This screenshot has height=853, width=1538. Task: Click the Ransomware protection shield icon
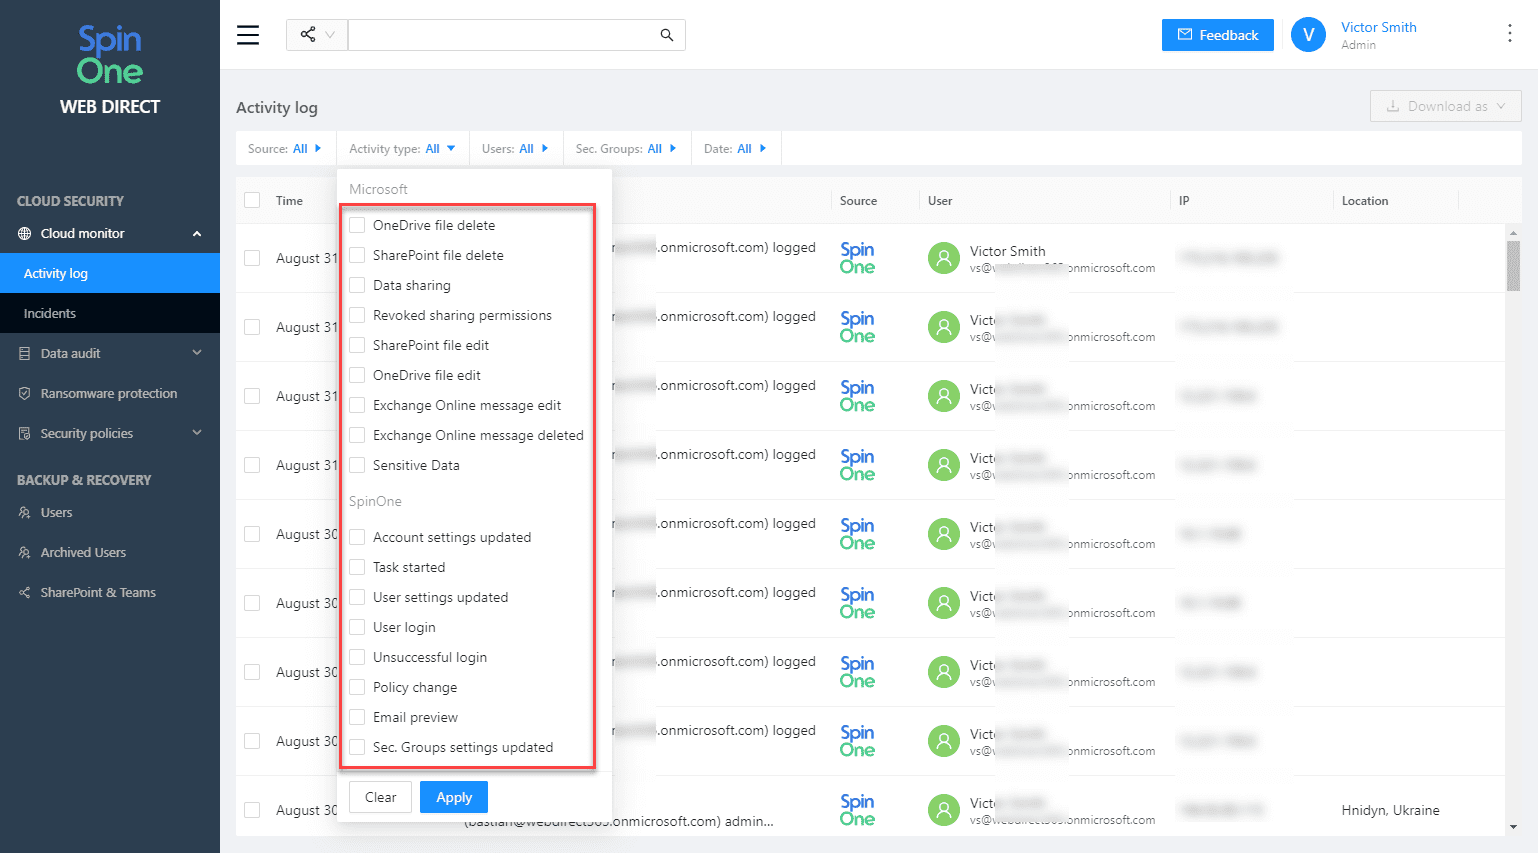coord(25,394)
